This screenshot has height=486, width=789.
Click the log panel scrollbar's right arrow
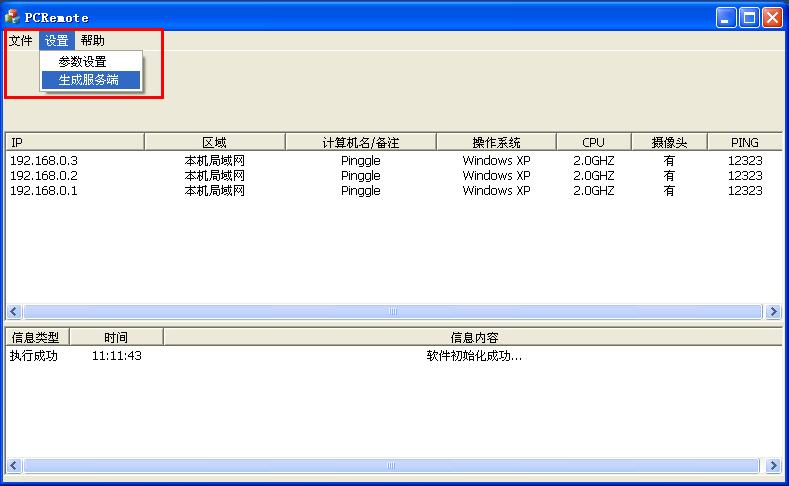pos(773,465)
